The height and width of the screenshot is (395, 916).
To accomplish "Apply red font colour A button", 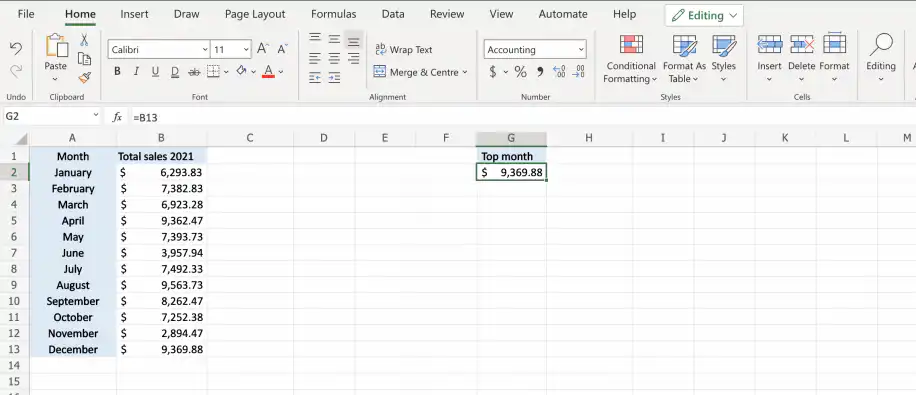I will tap(268, 71).
